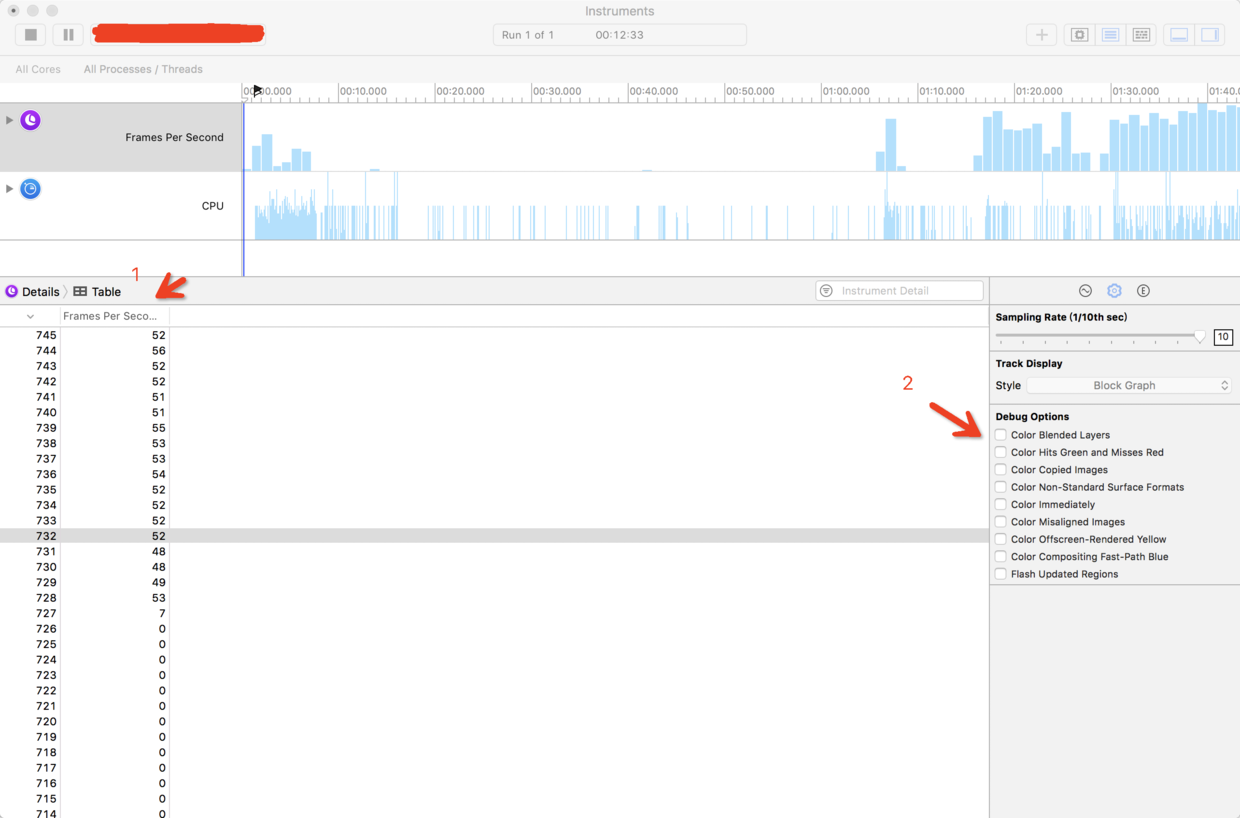Expand the CPU track
The height and width of the screenshot is (818, 1240).
(10, 188)
